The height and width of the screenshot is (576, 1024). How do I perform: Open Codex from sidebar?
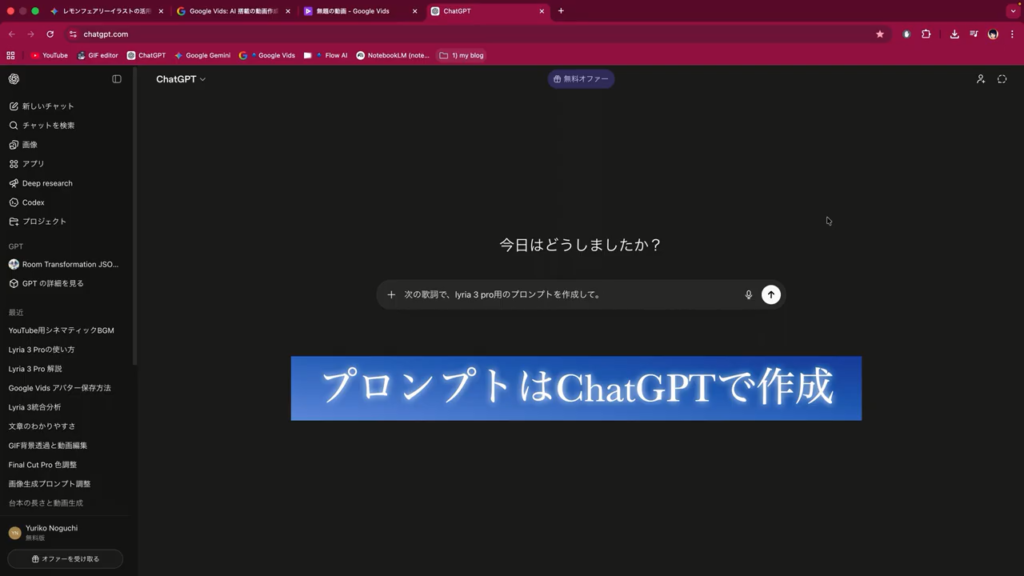point(33,202)
